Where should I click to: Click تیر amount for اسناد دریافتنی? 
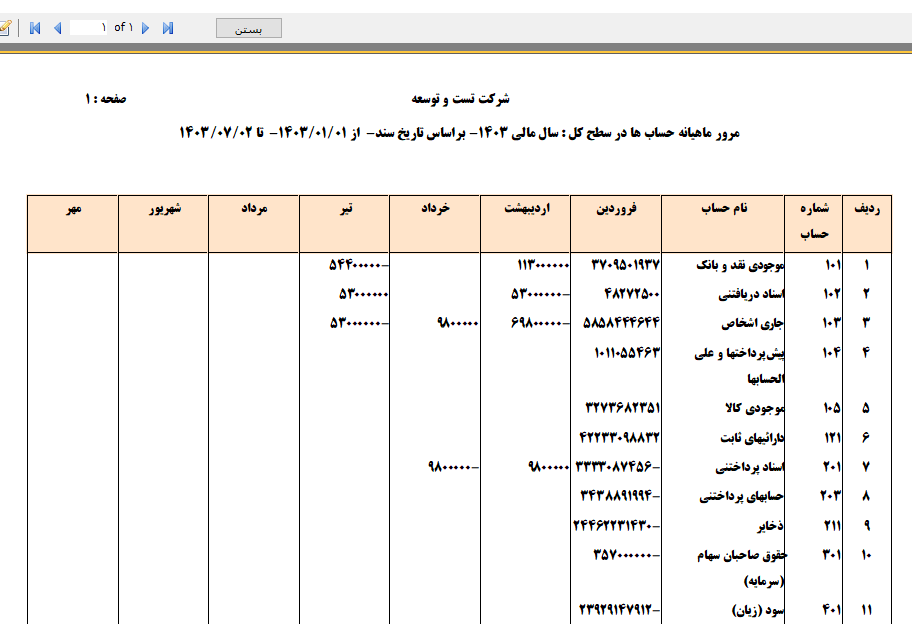coord(364,294)
